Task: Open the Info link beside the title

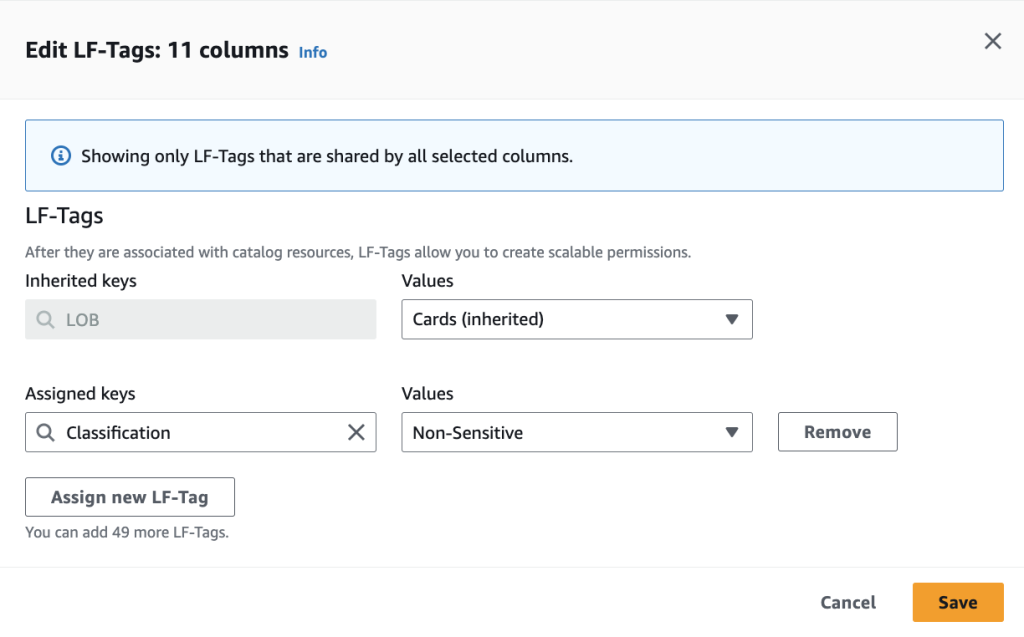Action: coord(313,52)
